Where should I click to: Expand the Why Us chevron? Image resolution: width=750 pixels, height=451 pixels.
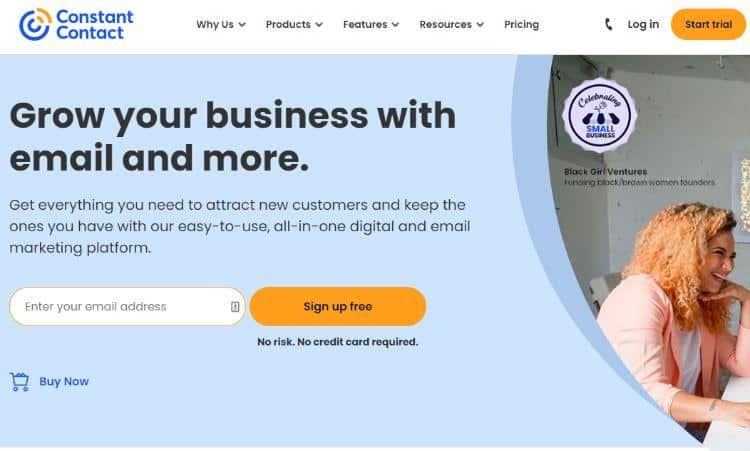242,24
